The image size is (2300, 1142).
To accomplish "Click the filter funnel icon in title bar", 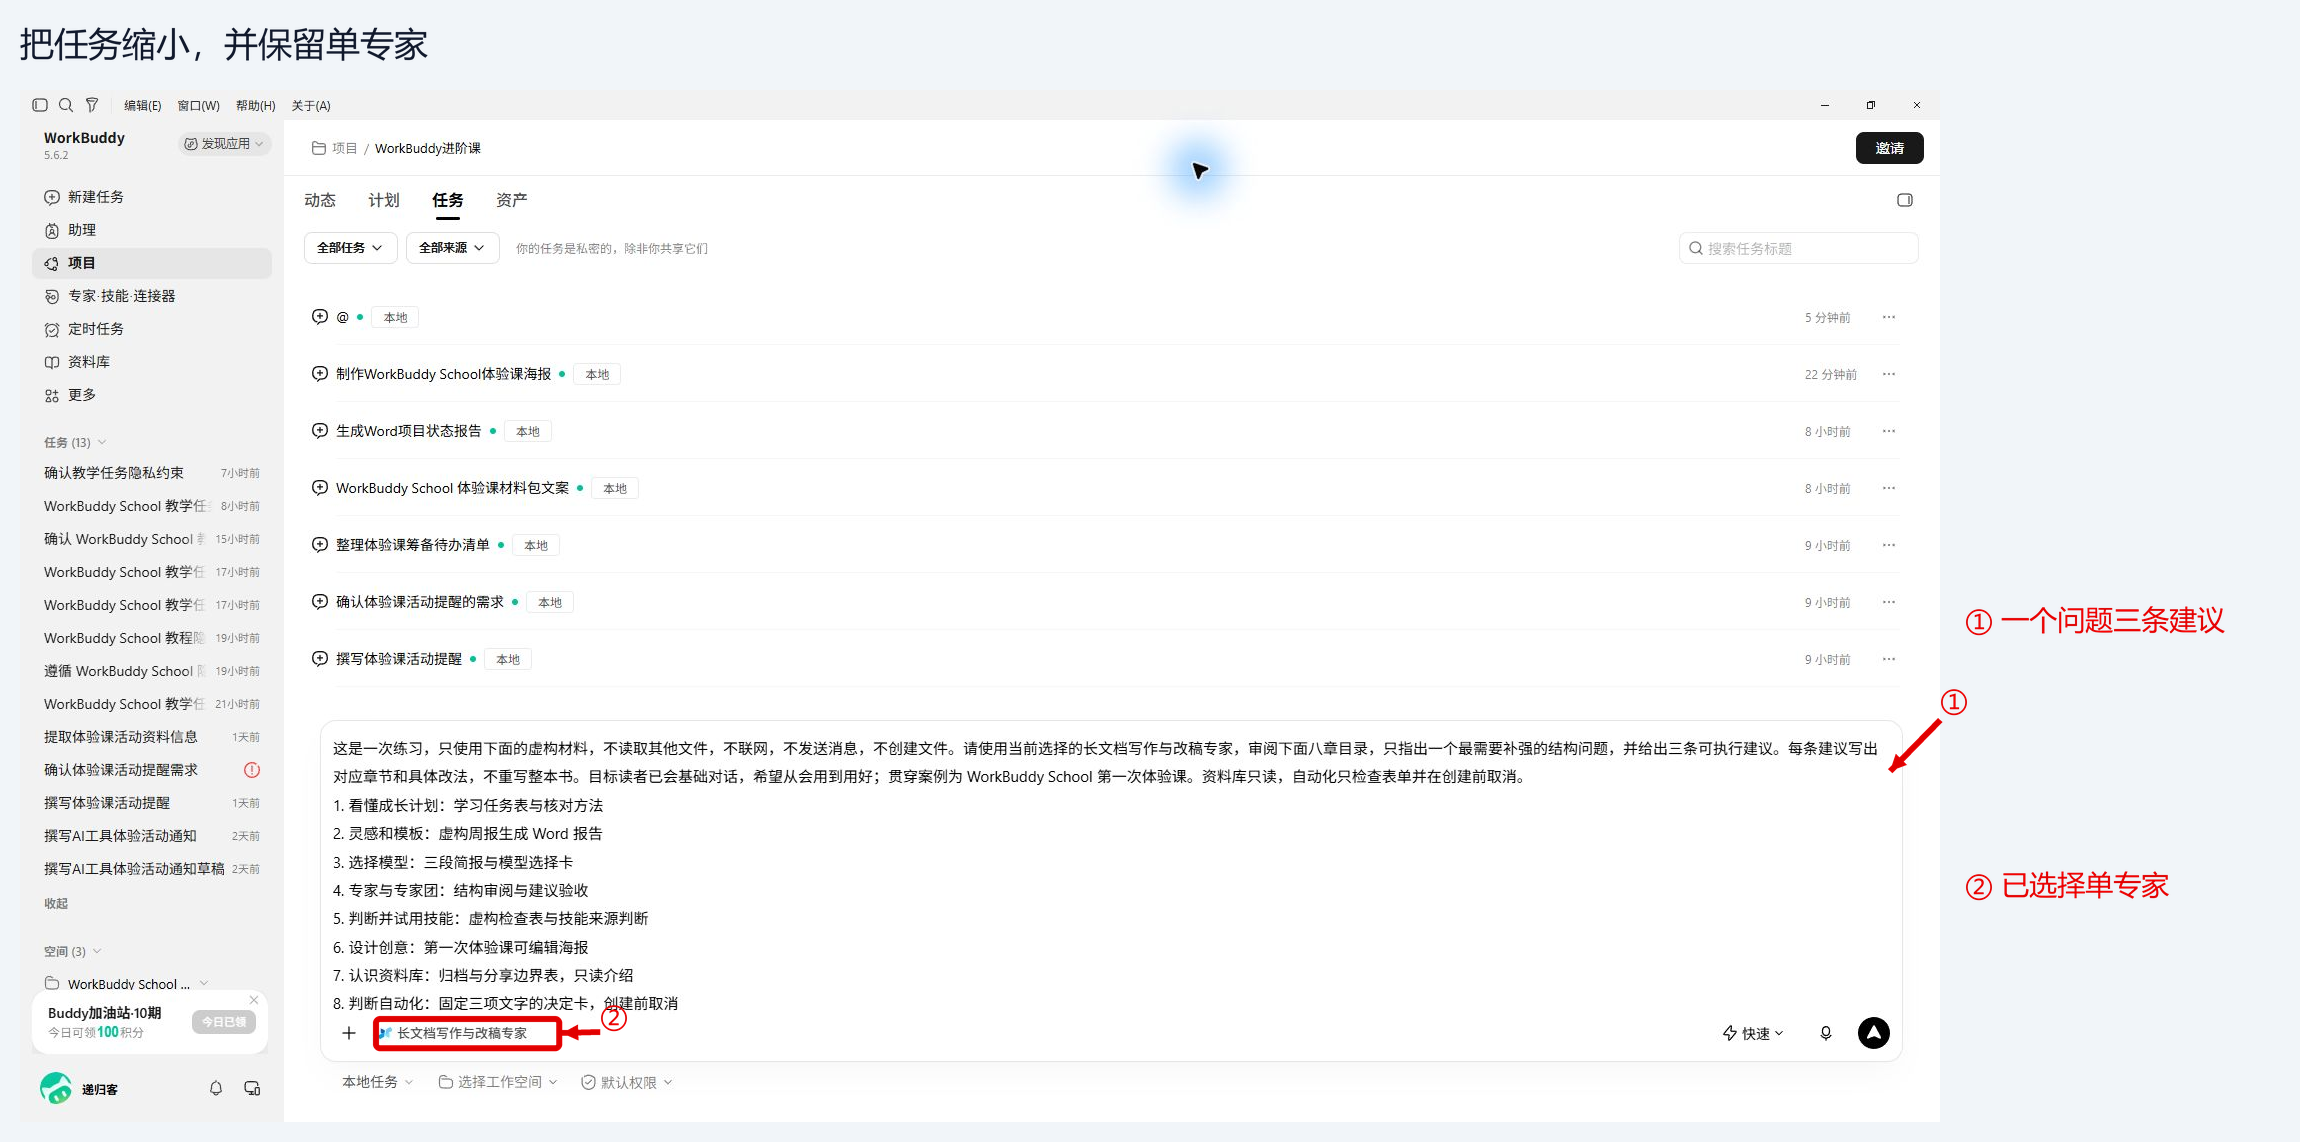I will tap(92, 105).
